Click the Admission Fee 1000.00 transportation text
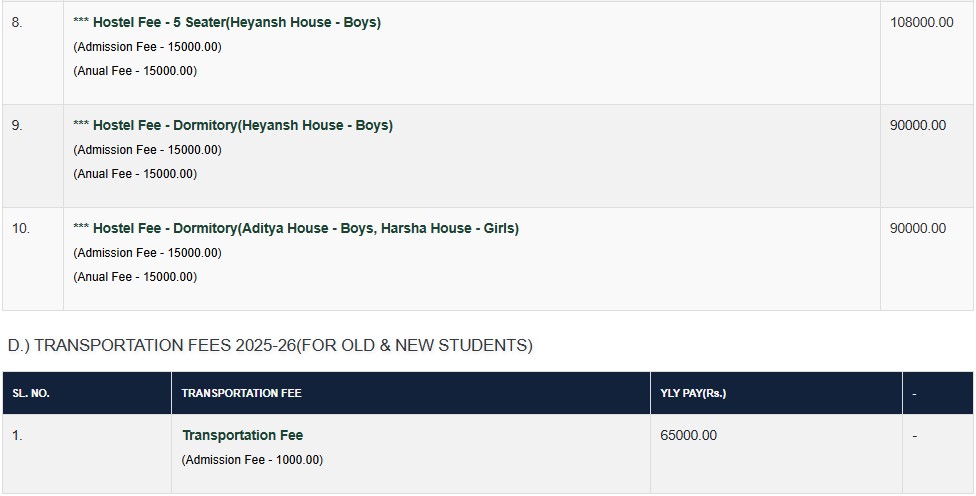 (252, 460)
